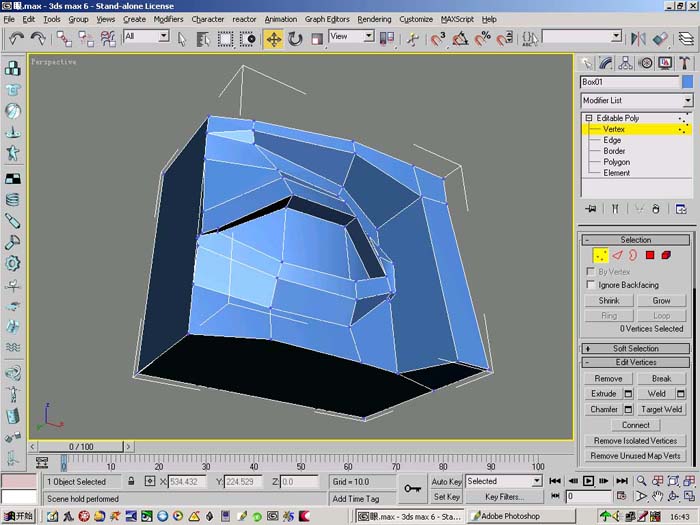The height and width of the screenshot is (525, 700).
Task: Open the Motion panel tab
Action: click(646, 63)
